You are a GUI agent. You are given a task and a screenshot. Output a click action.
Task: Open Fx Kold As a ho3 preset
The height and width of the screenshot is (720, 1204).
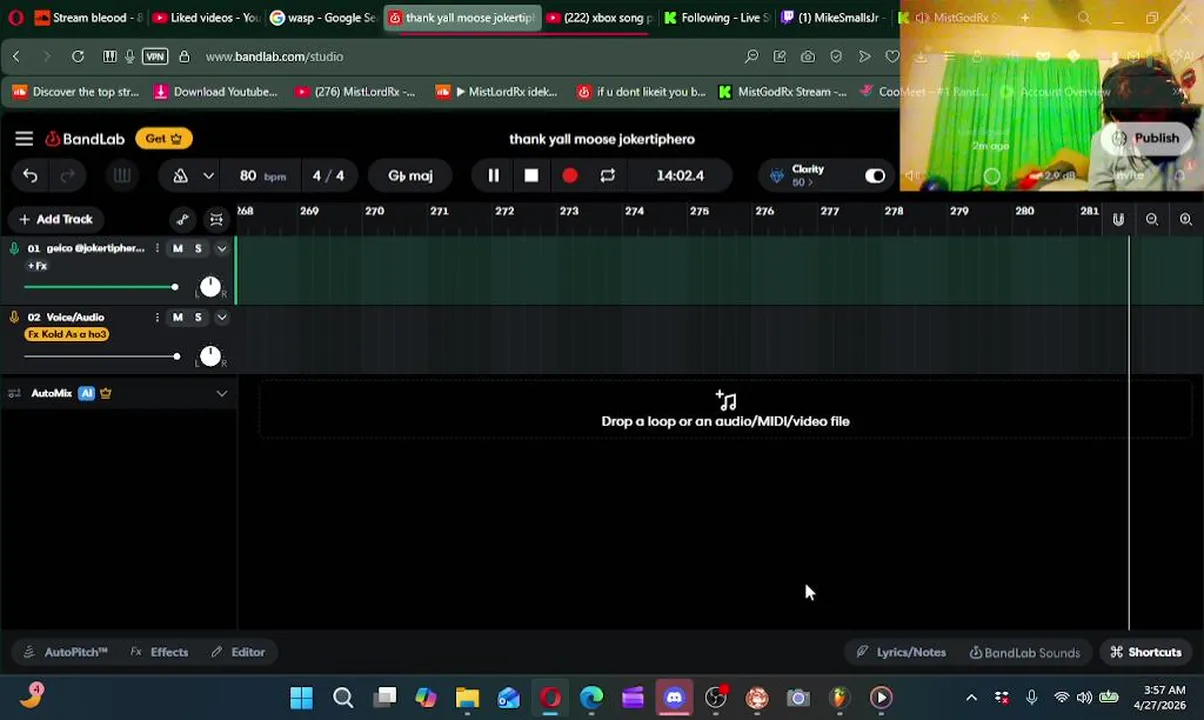coord(67,334)
